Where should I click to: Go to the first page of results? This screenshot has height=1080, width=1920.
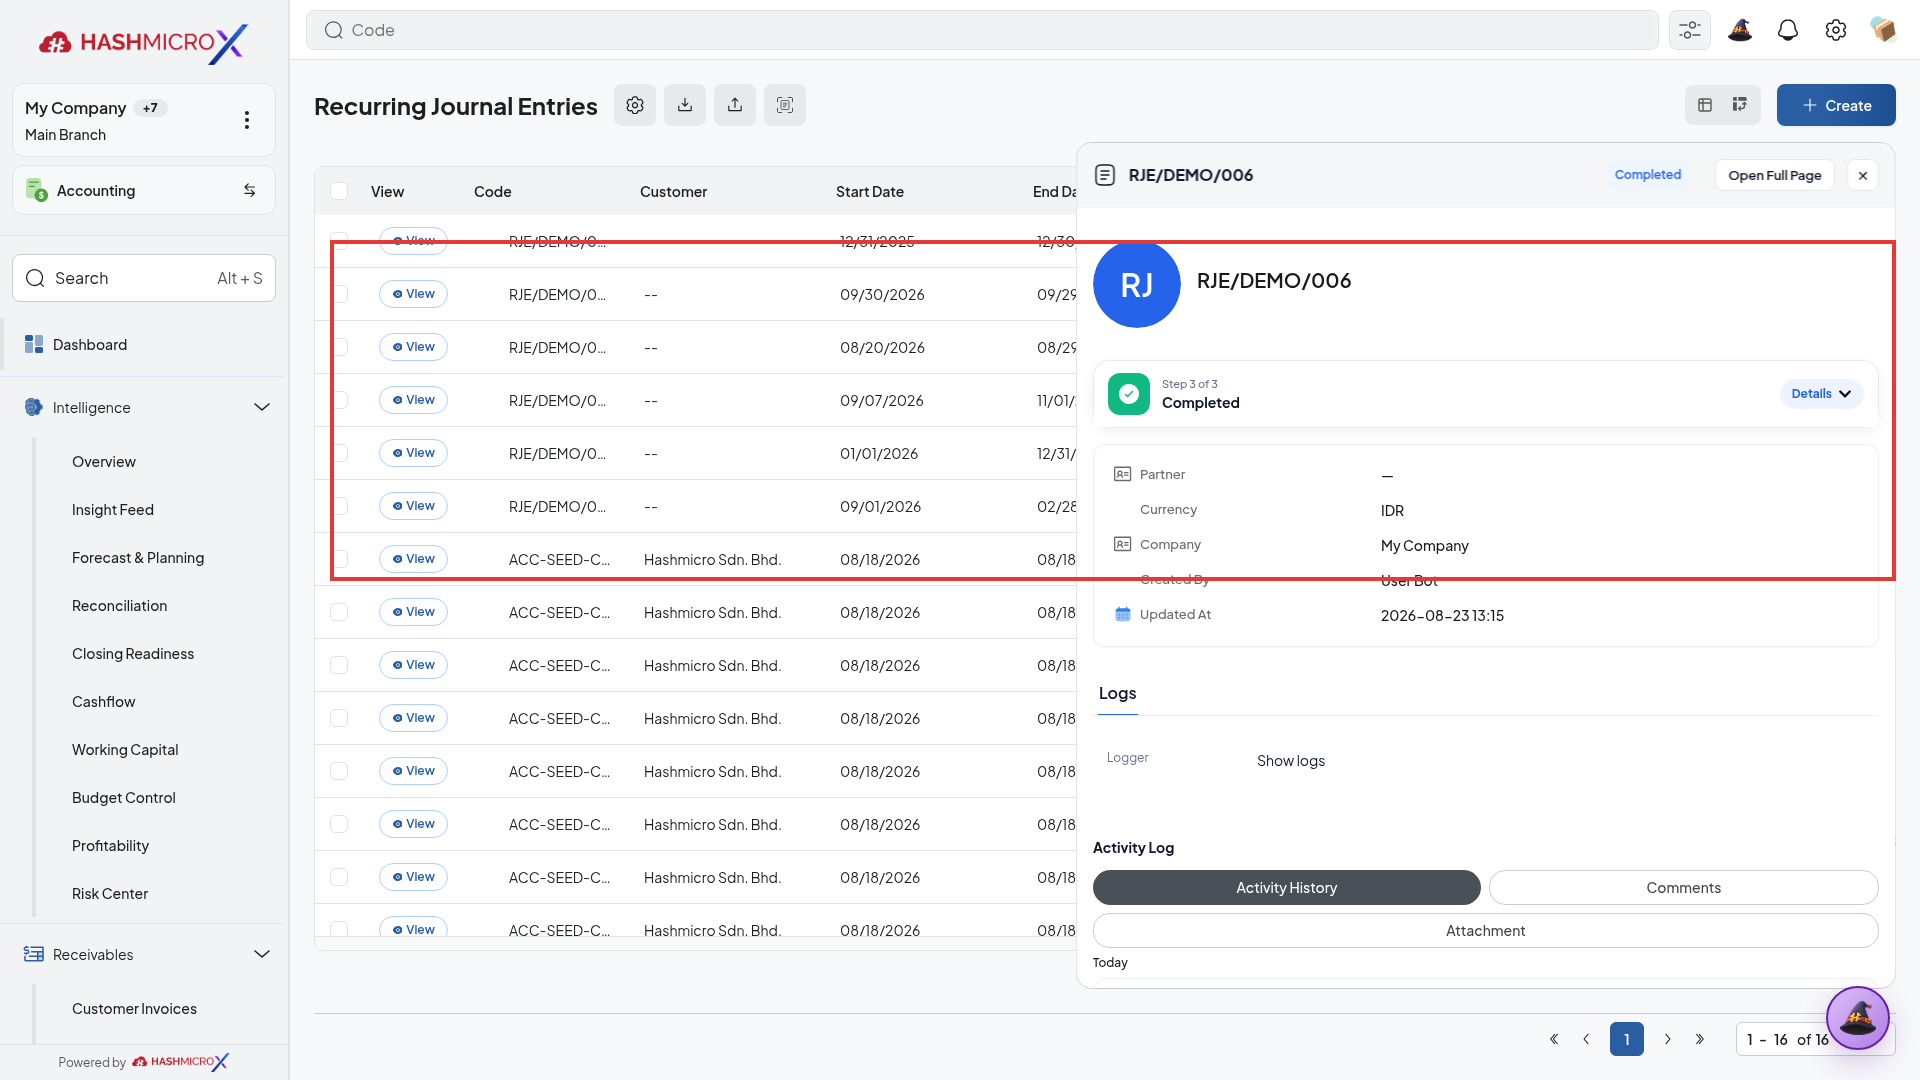pyautogui.click(x=1554, y=1039)
